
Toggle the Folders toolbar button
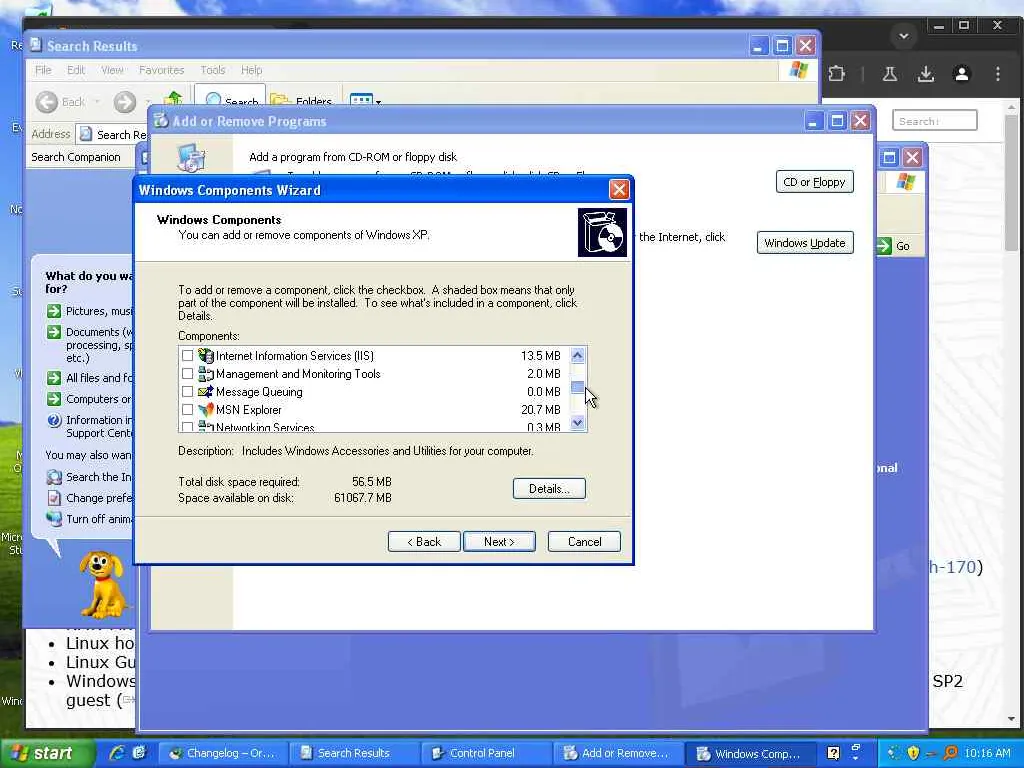pos(301,101)
